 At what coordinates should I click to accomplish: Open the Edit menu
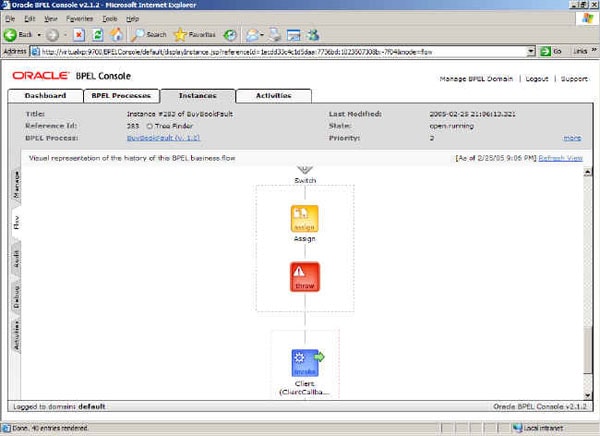click(29, 19)
